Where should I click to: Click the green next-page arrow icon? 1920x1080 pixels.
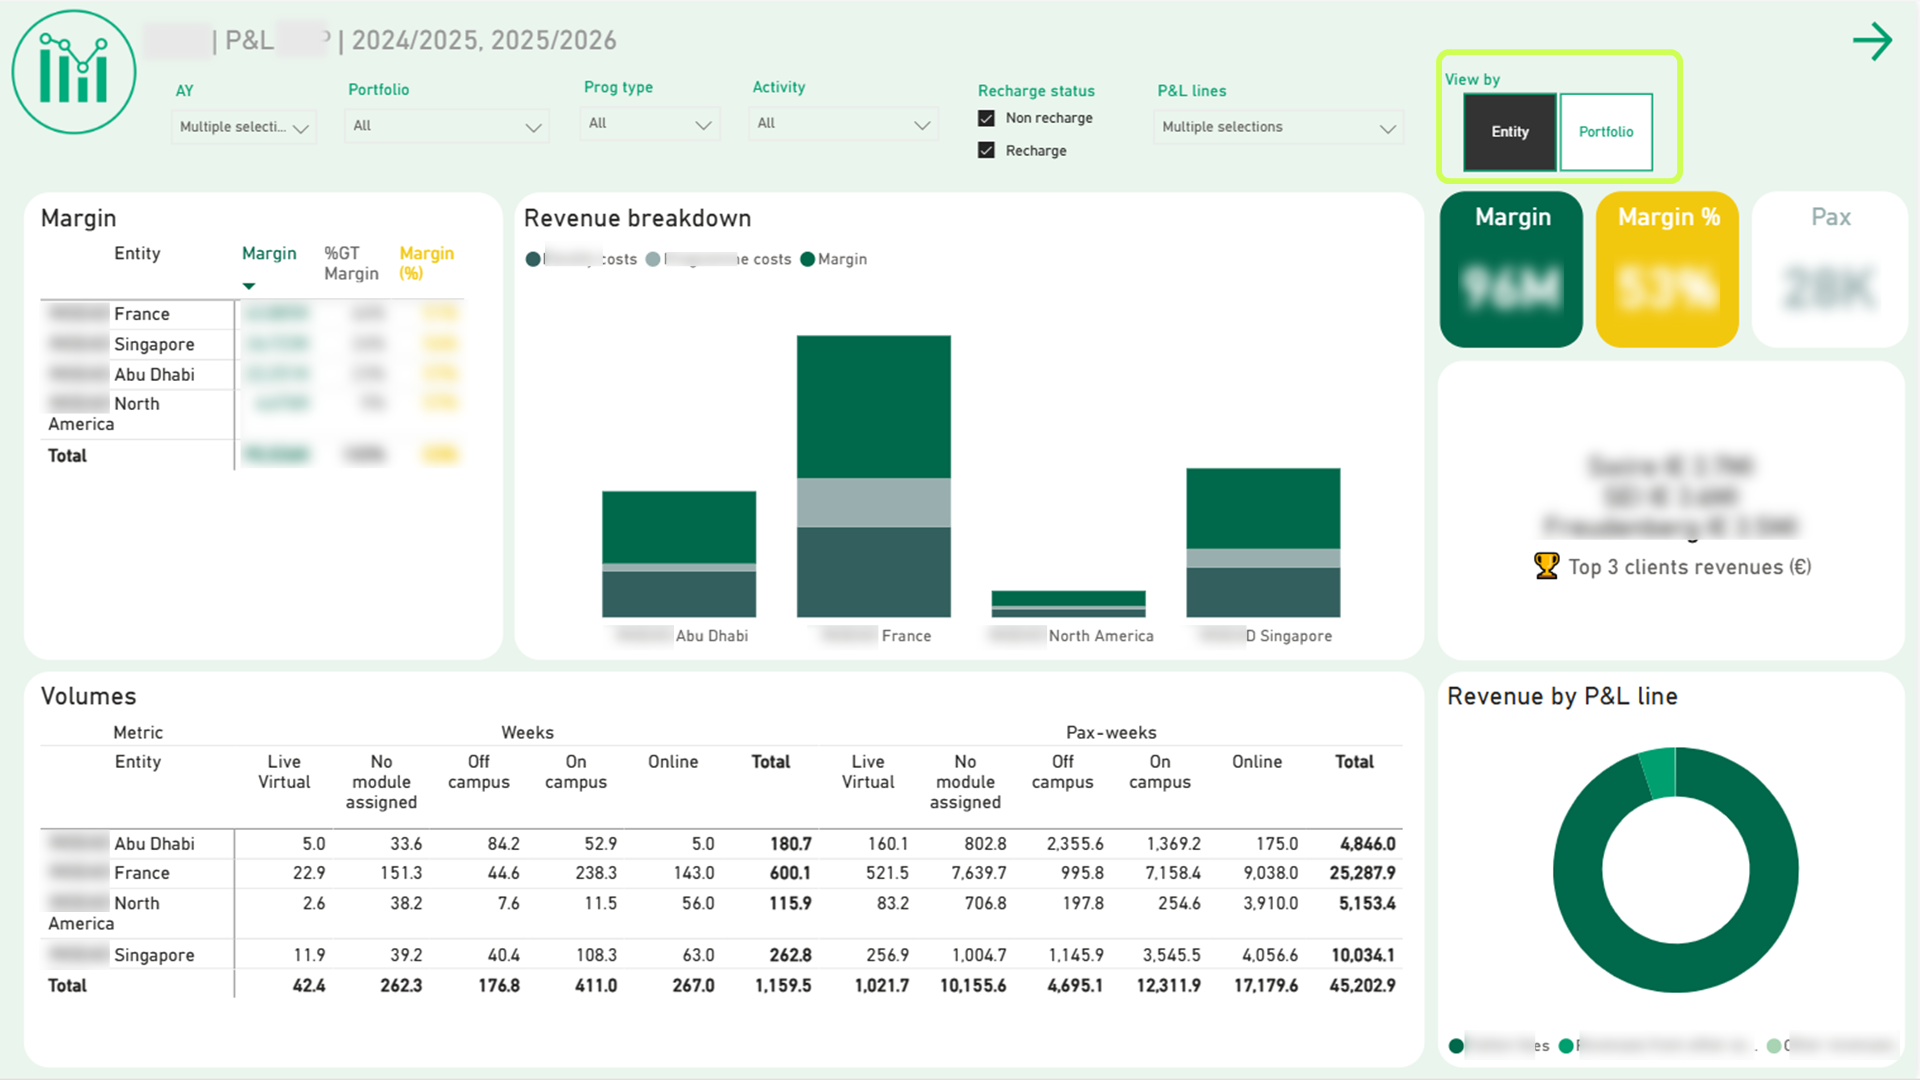coord(1872,42)
